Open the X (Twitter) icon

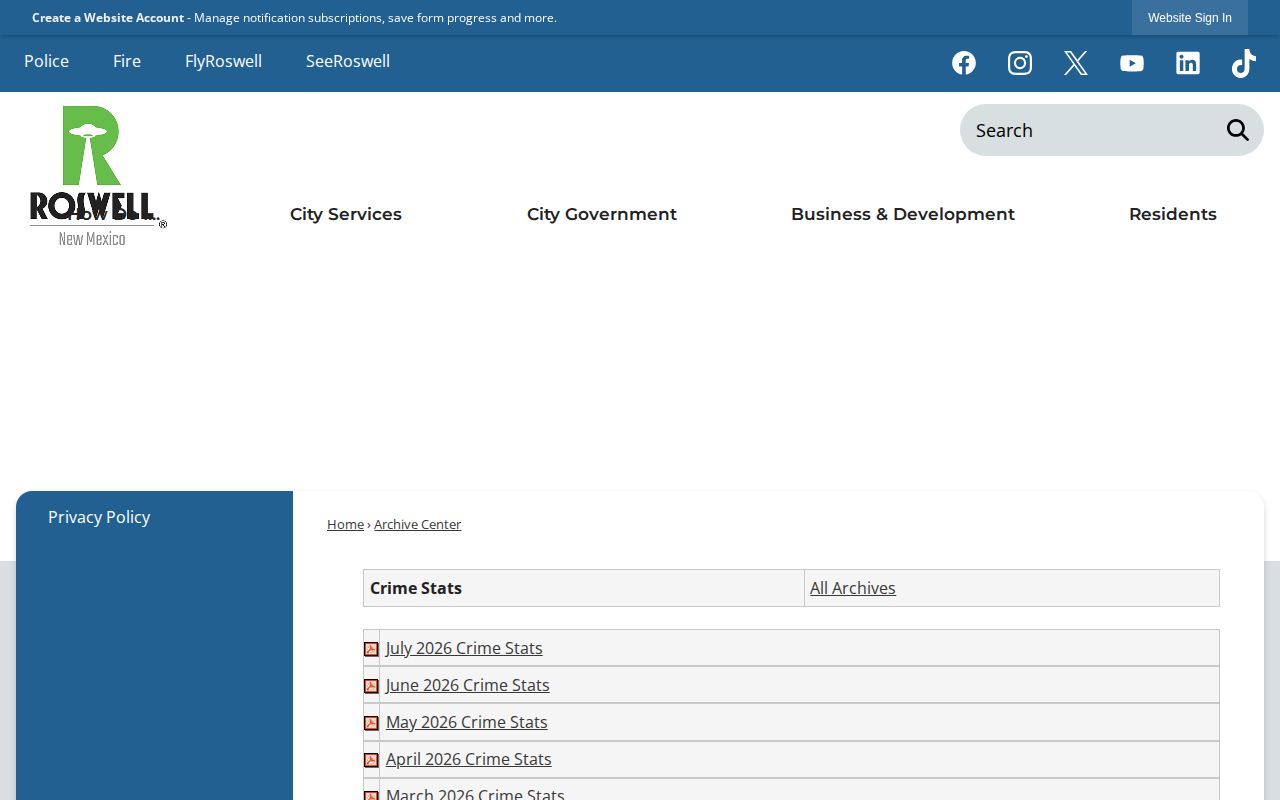pyautogui.click(x=1076, y=63)
